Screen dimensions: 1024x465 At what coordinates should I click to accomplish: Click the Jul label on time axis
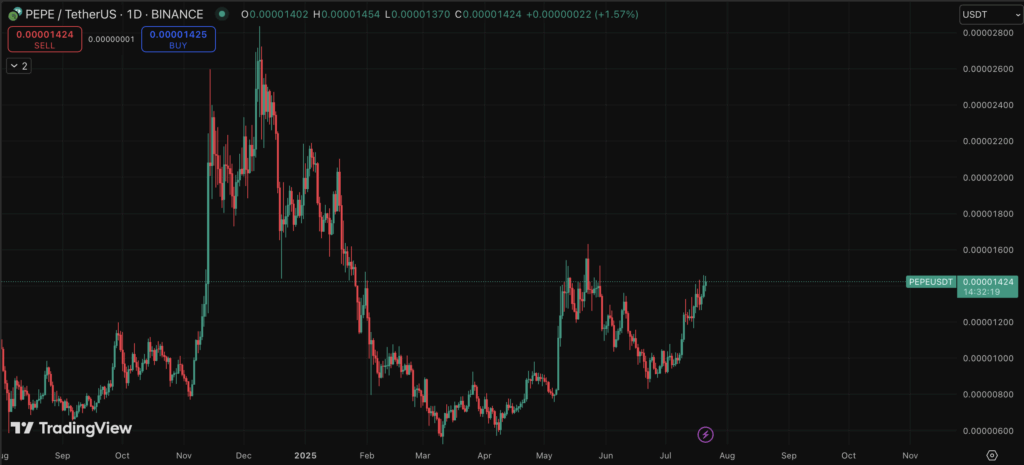pos(665,455)
